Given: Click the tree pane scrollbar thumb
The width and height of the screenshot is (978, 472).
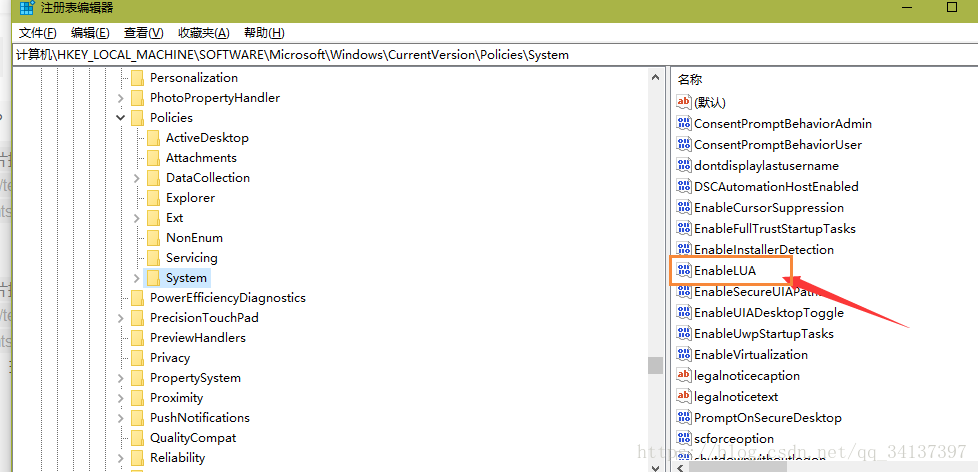Looking at the screenshot, I should click(655, 365).
